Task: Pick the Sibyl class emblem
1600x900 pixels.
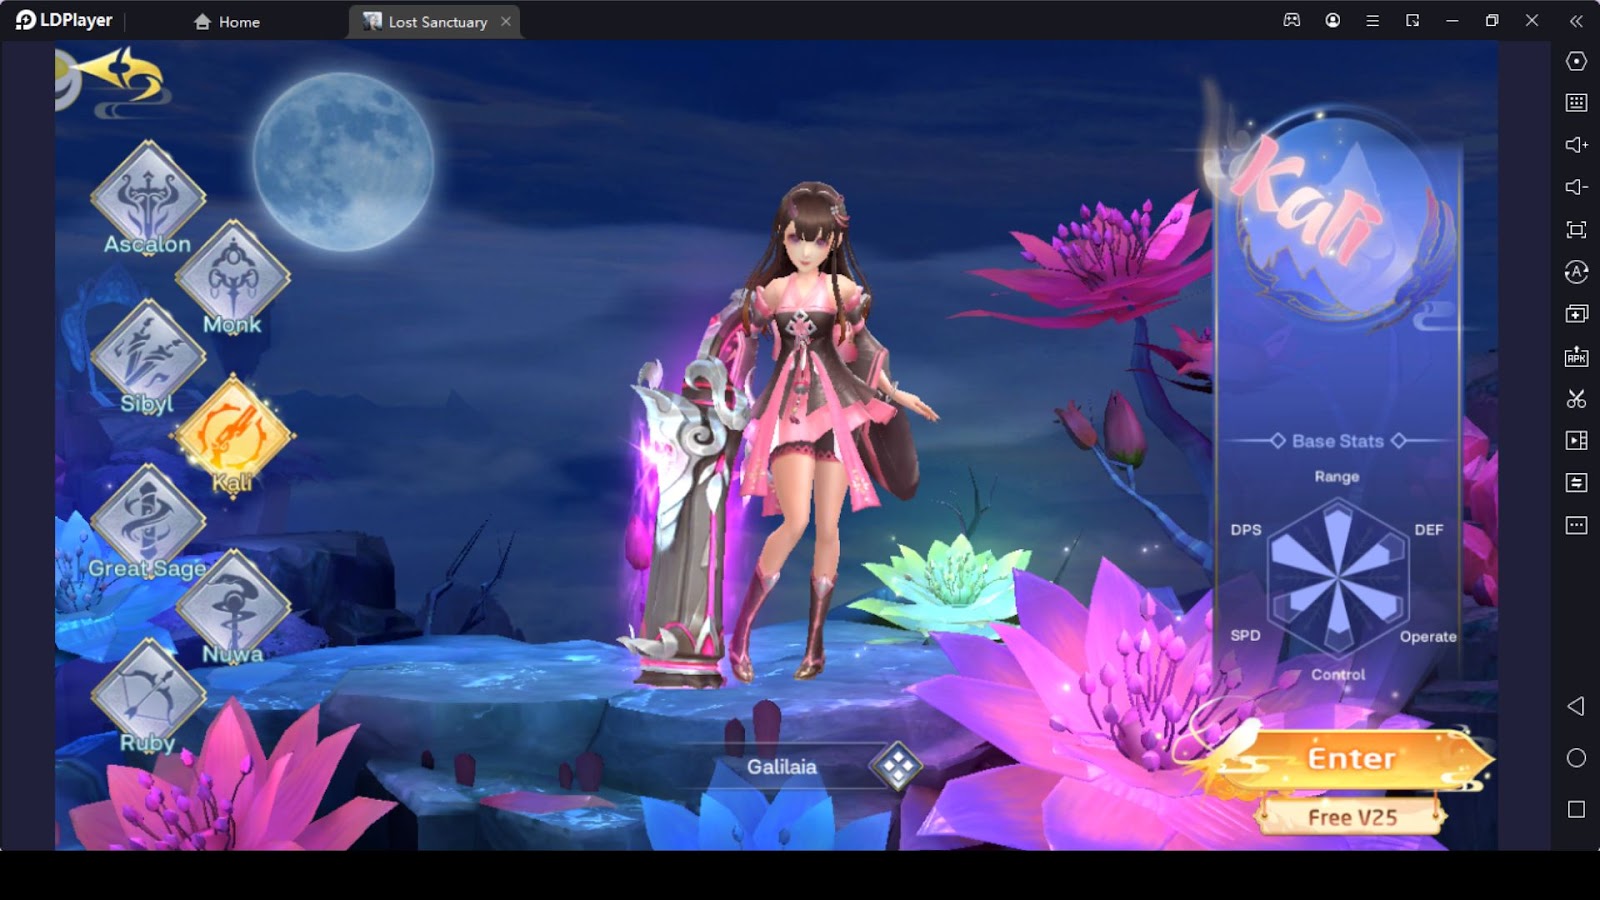Action: 148,356
